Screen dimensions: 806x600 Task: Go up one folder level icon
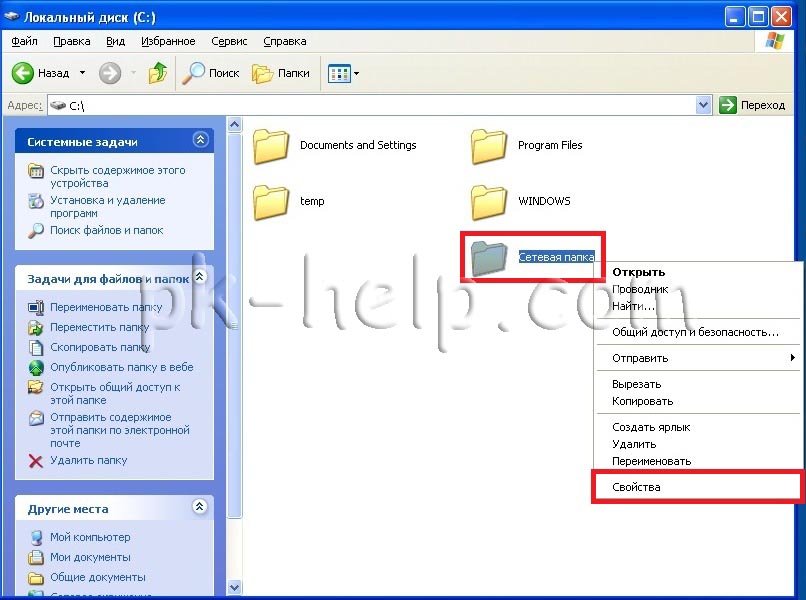tap(158, 73)
